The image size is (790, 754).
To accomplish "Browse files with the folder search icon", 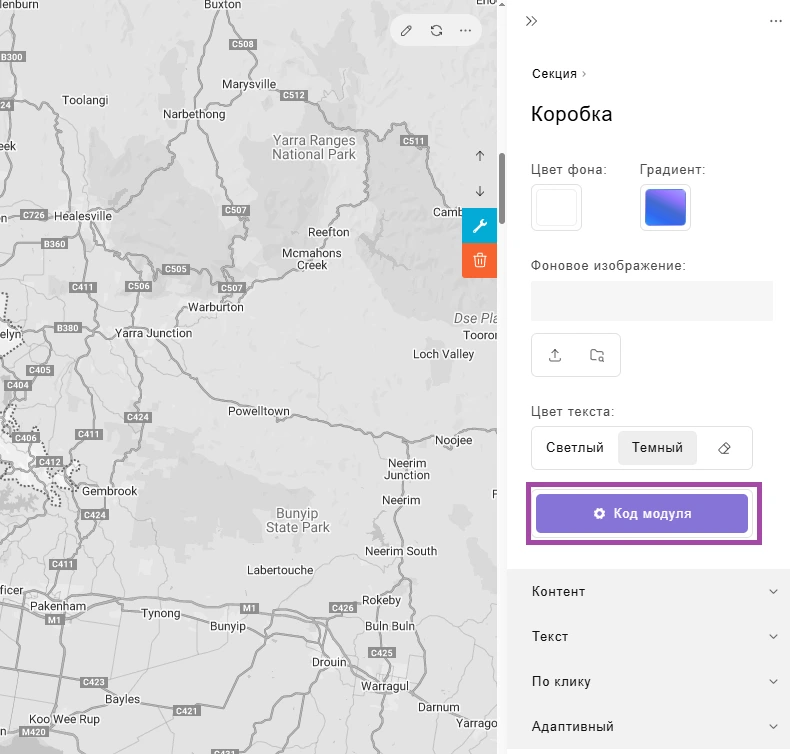I will pos(597,355).
